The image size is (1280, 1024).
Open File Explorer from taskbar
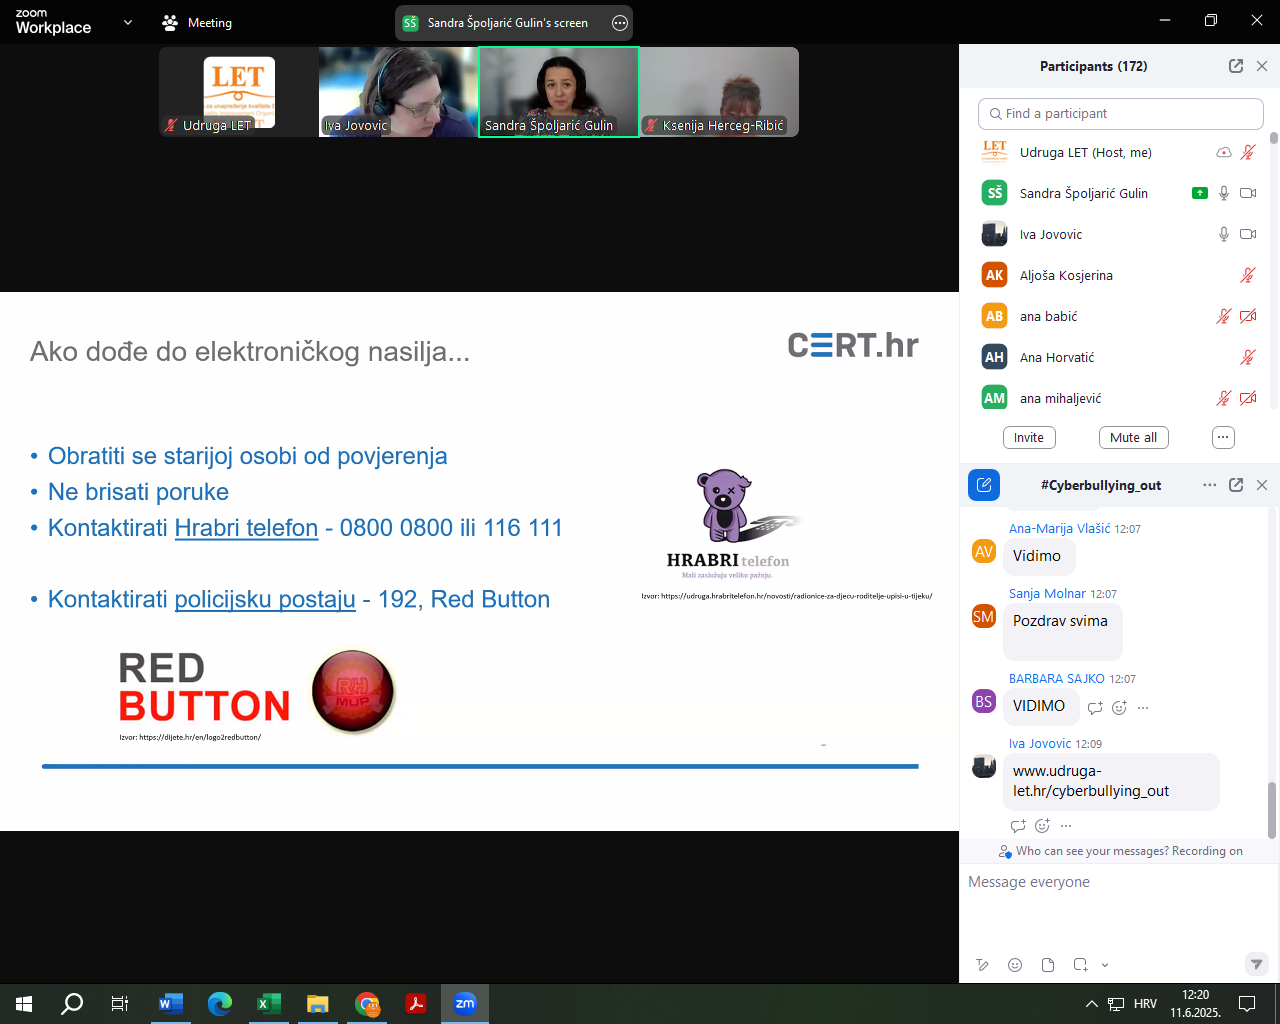(x=318, y=1004)
